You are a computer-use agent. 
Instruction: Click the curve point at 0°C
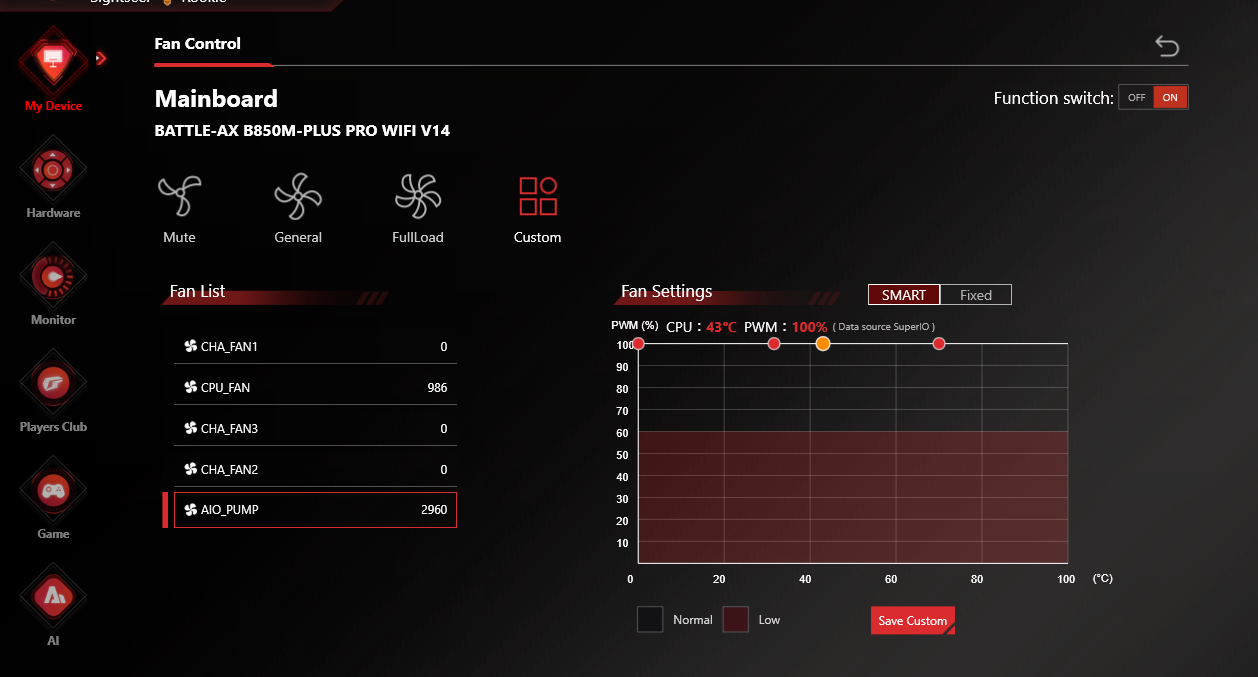pyautogui.click(x=638, y=344)
